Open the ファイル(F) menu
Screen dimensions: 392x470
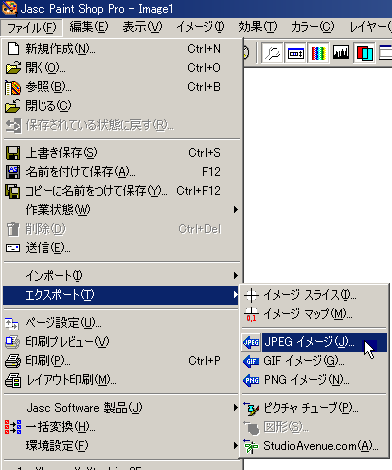coord(32,27)
